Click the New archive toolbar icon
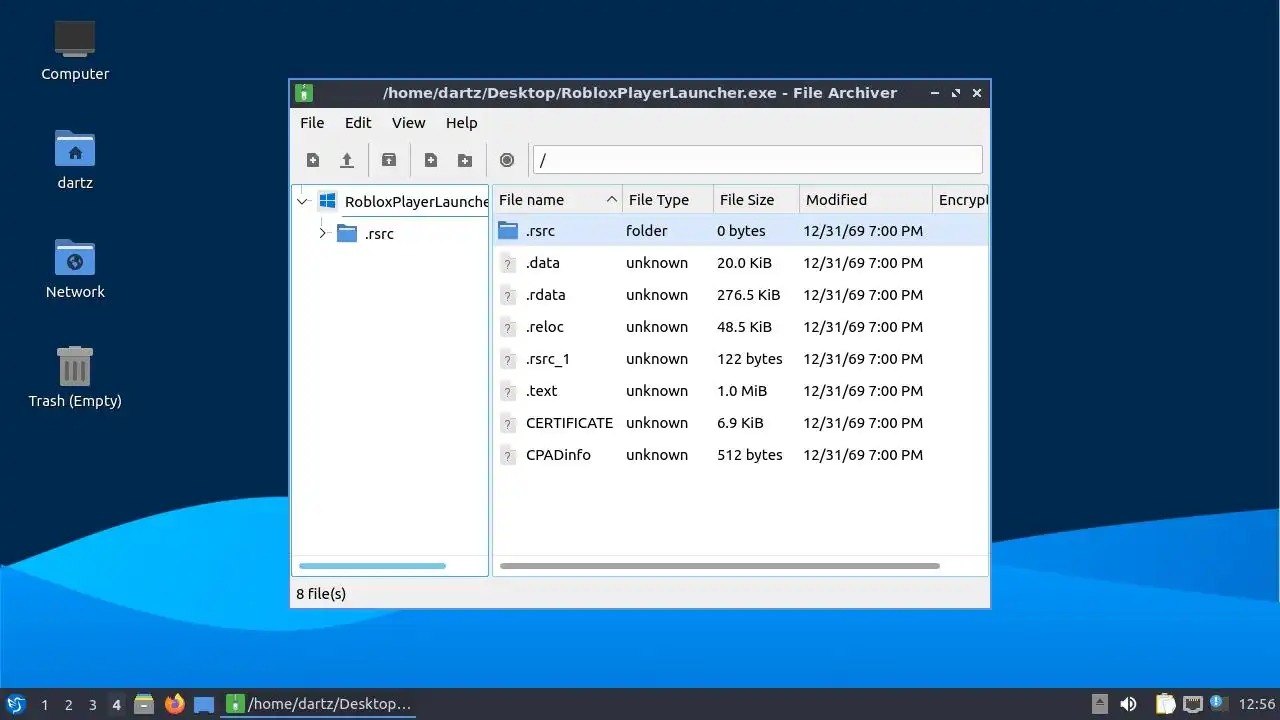The image size is (1280, 720). point(313,160)
